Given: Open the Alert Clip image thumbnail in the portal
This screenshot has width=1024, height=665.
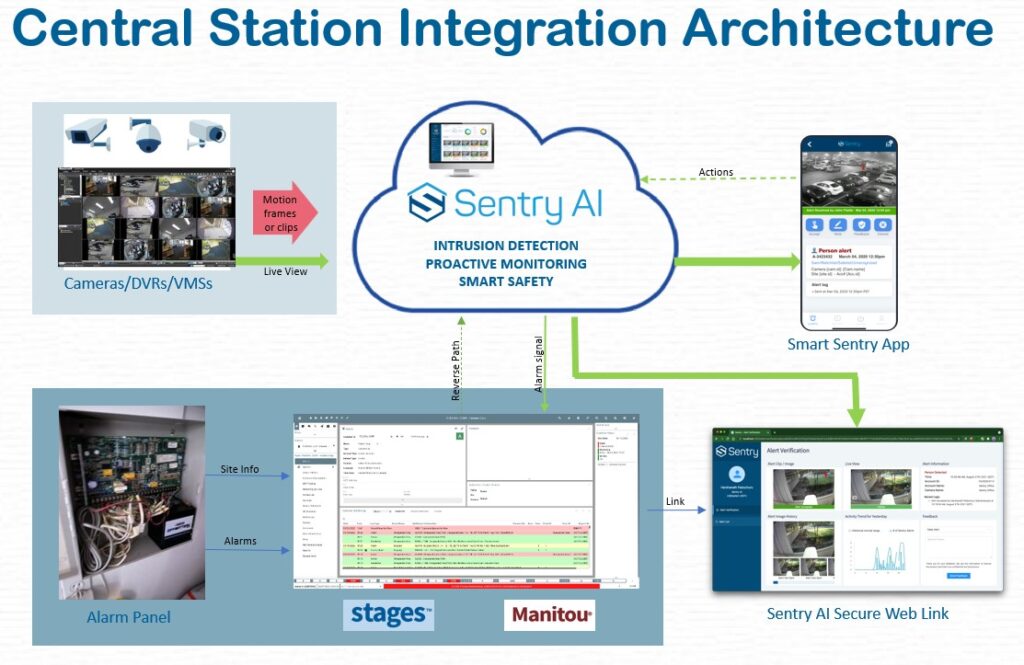Looking at the screenshot, I should (803, 489).
